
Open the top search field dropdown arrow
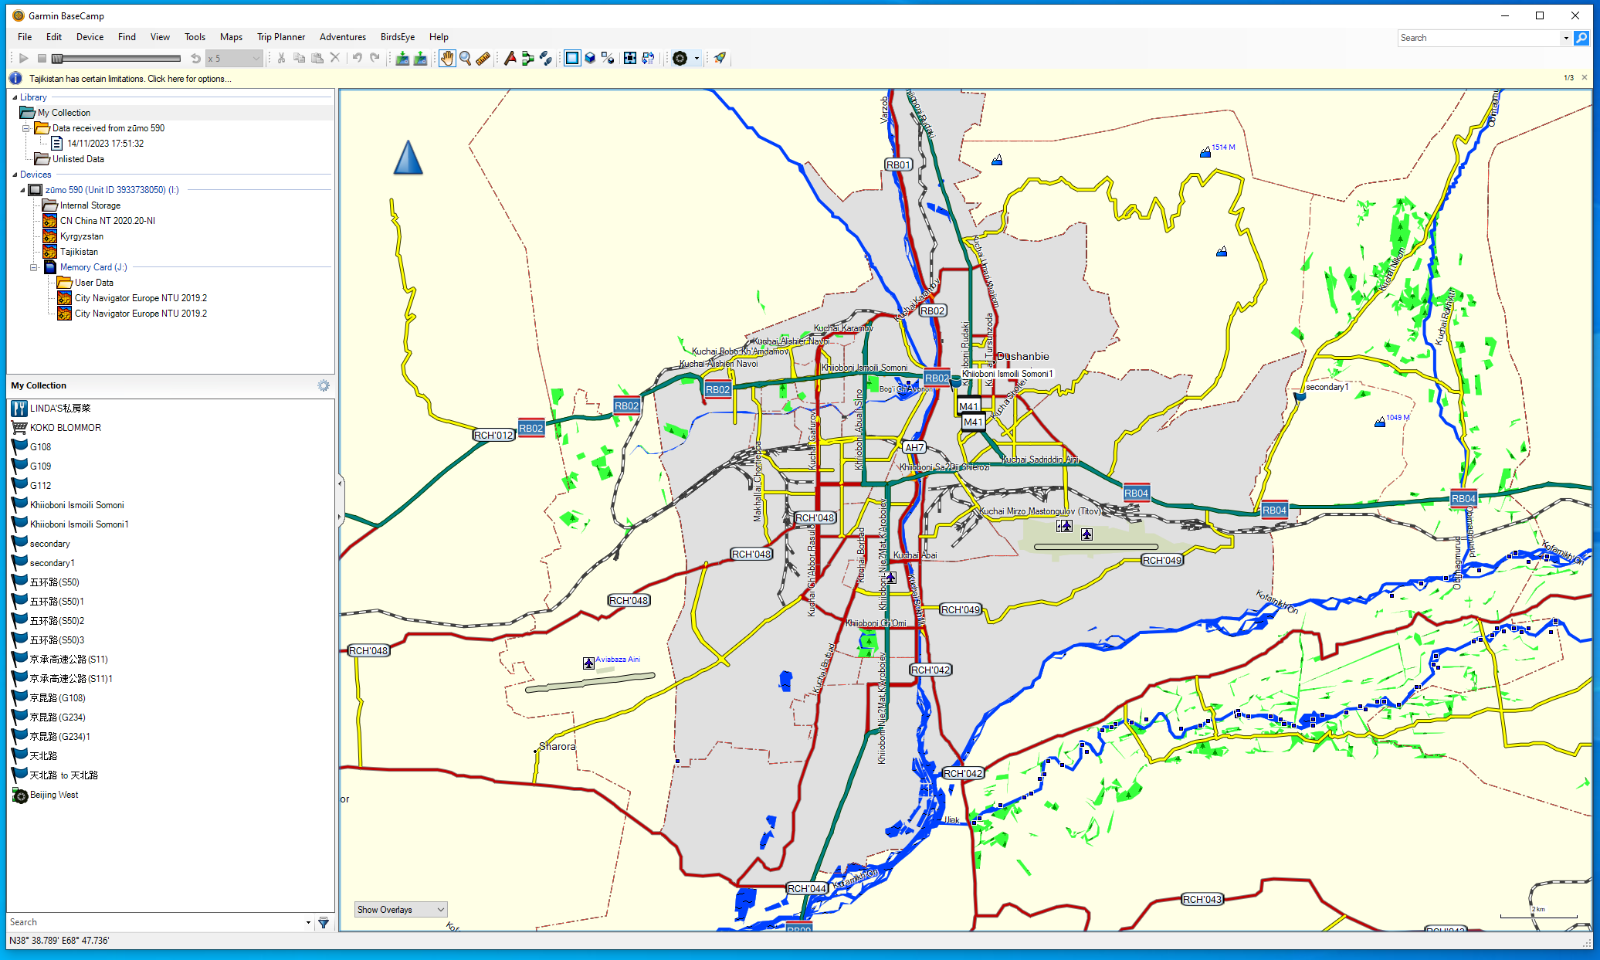point(1566,38)
